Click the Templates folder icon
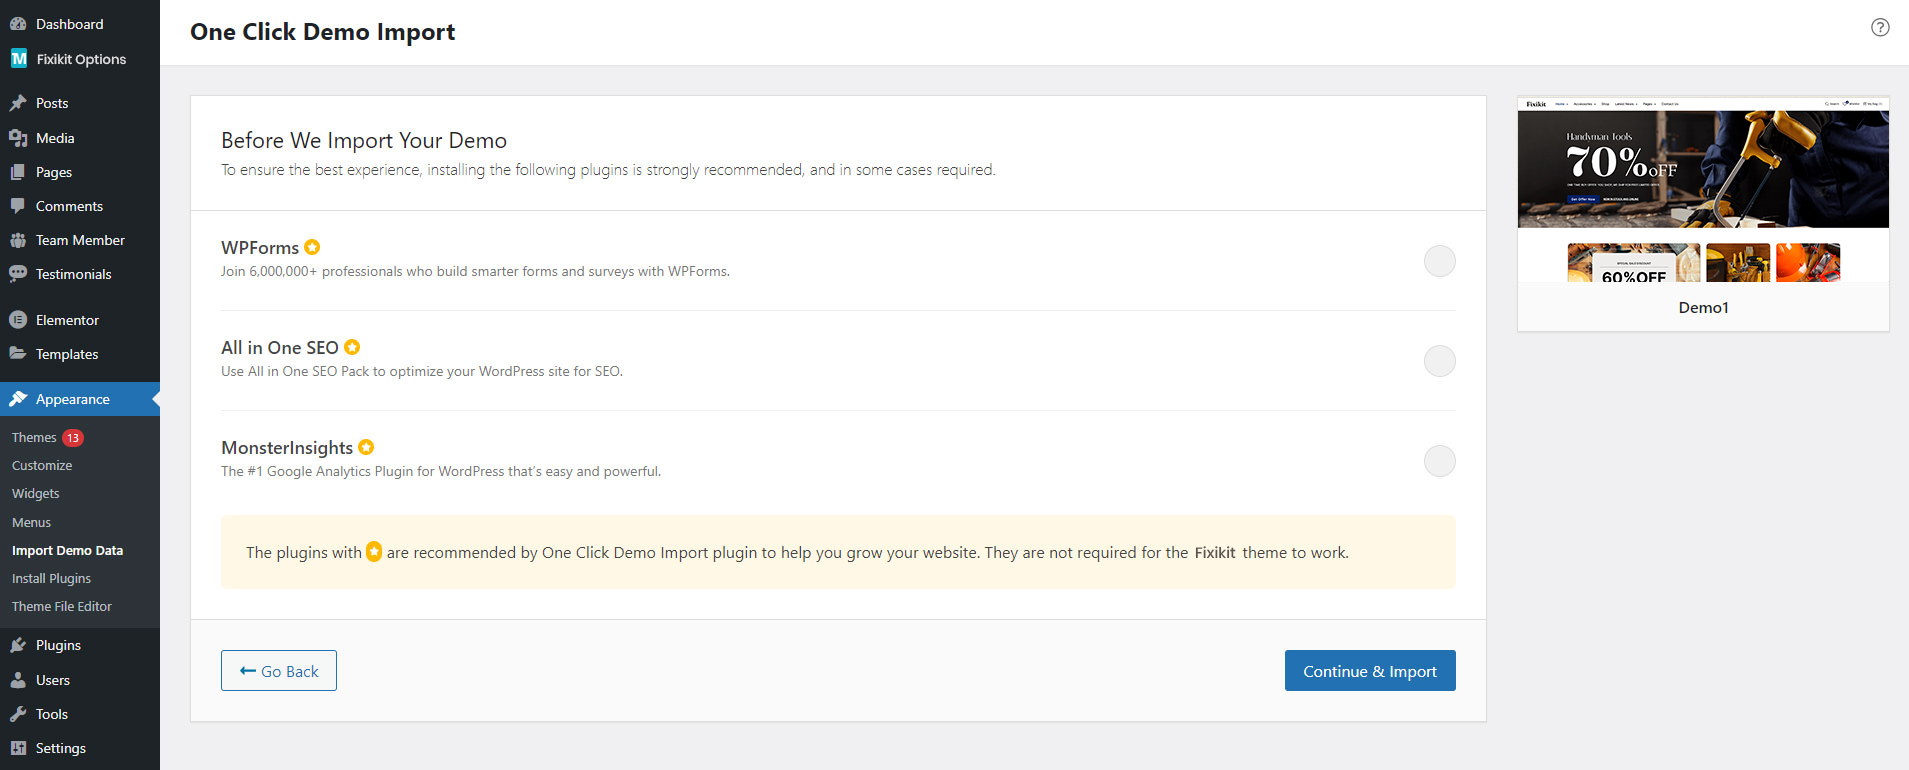This screenshot has height=770, width=1909. 18,354
